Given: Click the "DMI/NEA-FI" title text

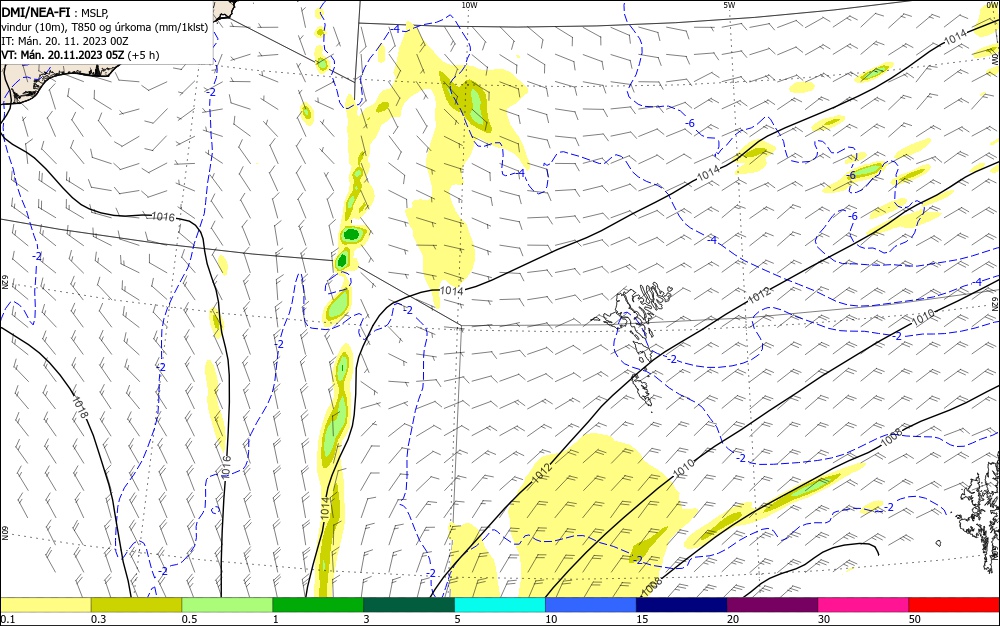Looking at the screenshot, I should point(36,11).
